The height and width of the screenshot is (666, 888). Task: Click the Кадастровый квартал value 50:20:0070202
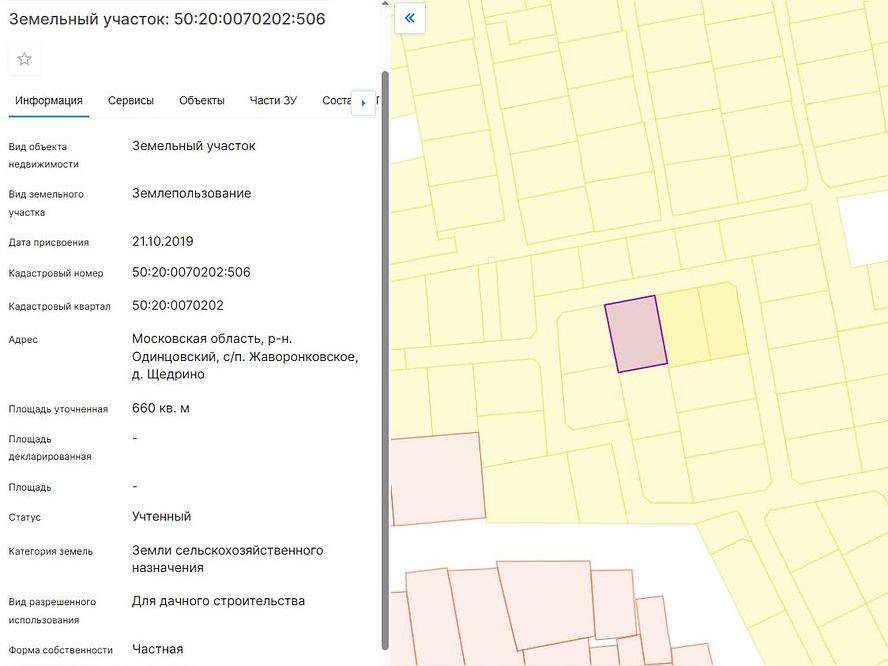click(177, 305)
